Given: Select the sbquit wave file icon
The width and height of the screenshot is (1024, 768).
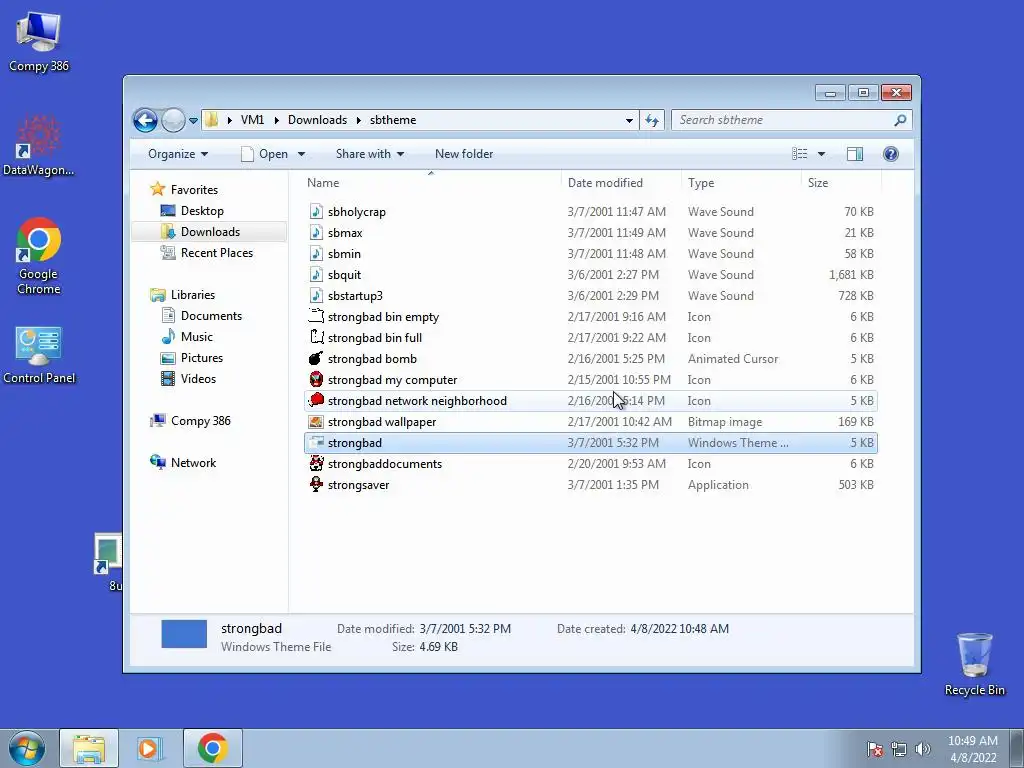Looking at the screenshot, I should pos(316,274).
